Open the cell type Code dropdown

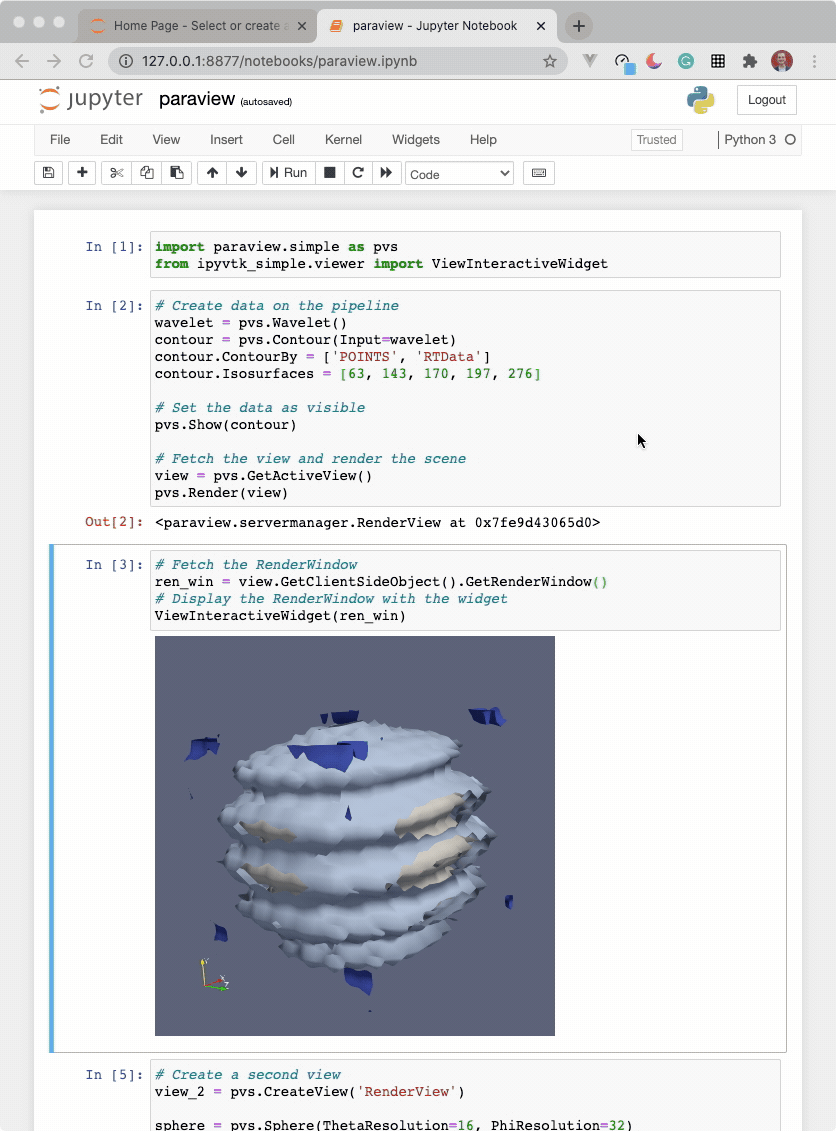(x=459, y=174)
